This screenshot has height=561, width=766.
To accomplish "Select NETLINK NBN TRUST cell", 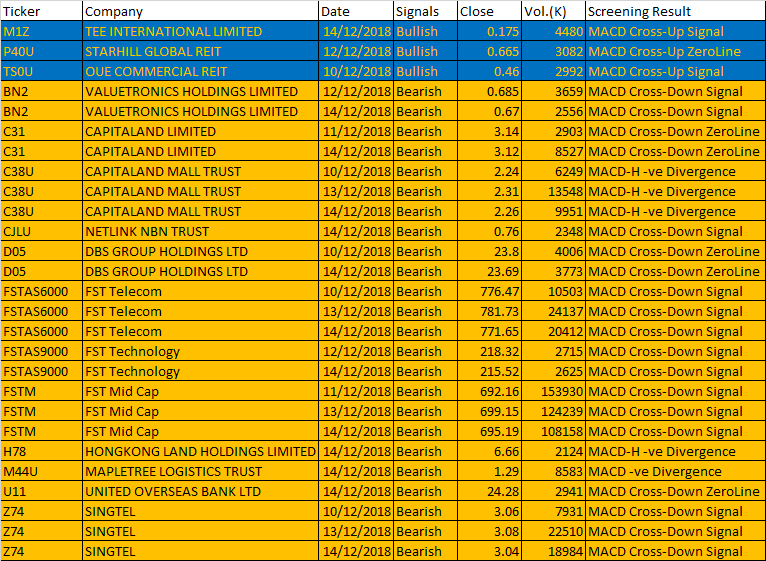I will point(200,232).
